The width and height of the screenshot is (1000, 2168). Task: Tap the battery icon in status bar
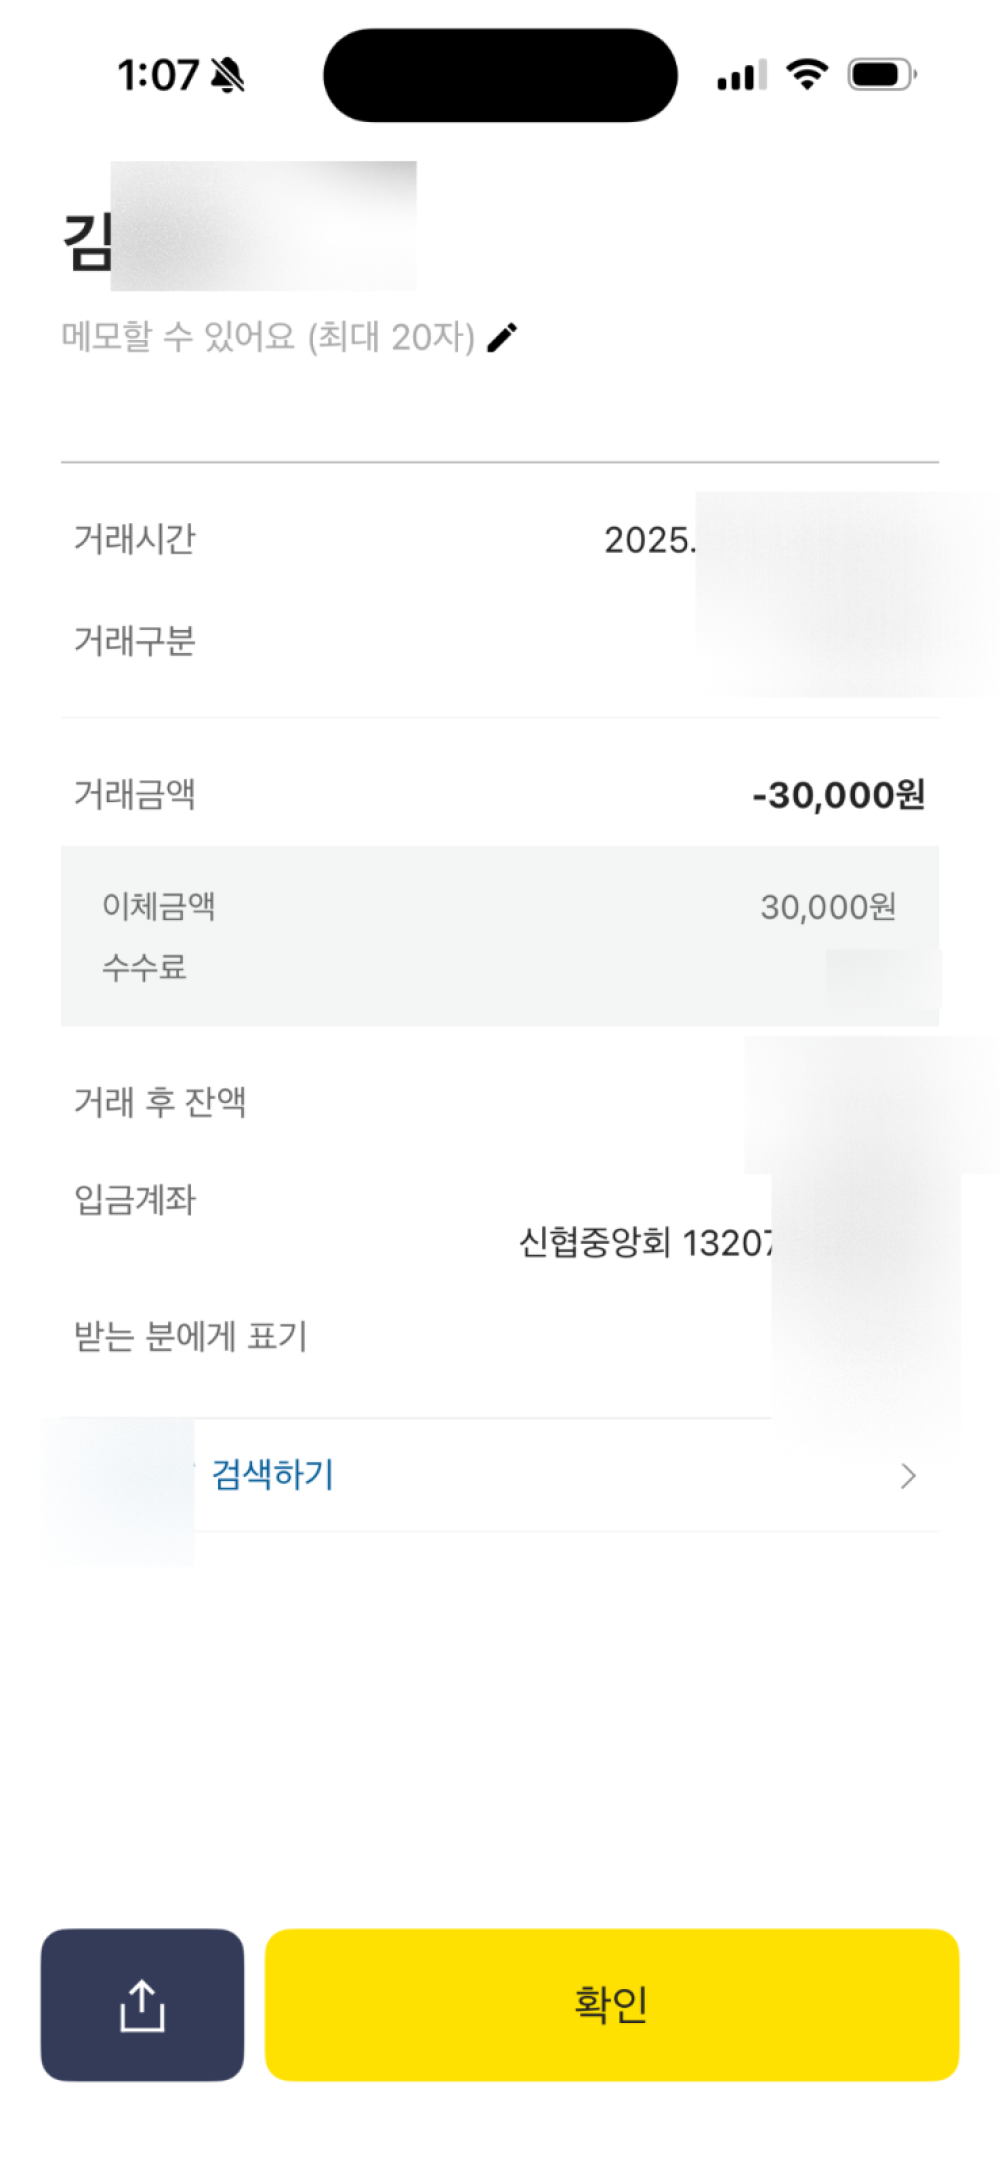click(x=881, y=75)
